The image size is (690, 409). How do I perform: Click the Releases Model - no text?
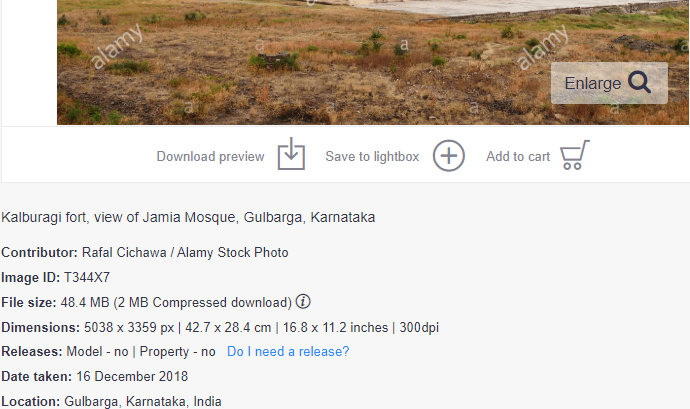pyautogui.click(x=97, y=352)
